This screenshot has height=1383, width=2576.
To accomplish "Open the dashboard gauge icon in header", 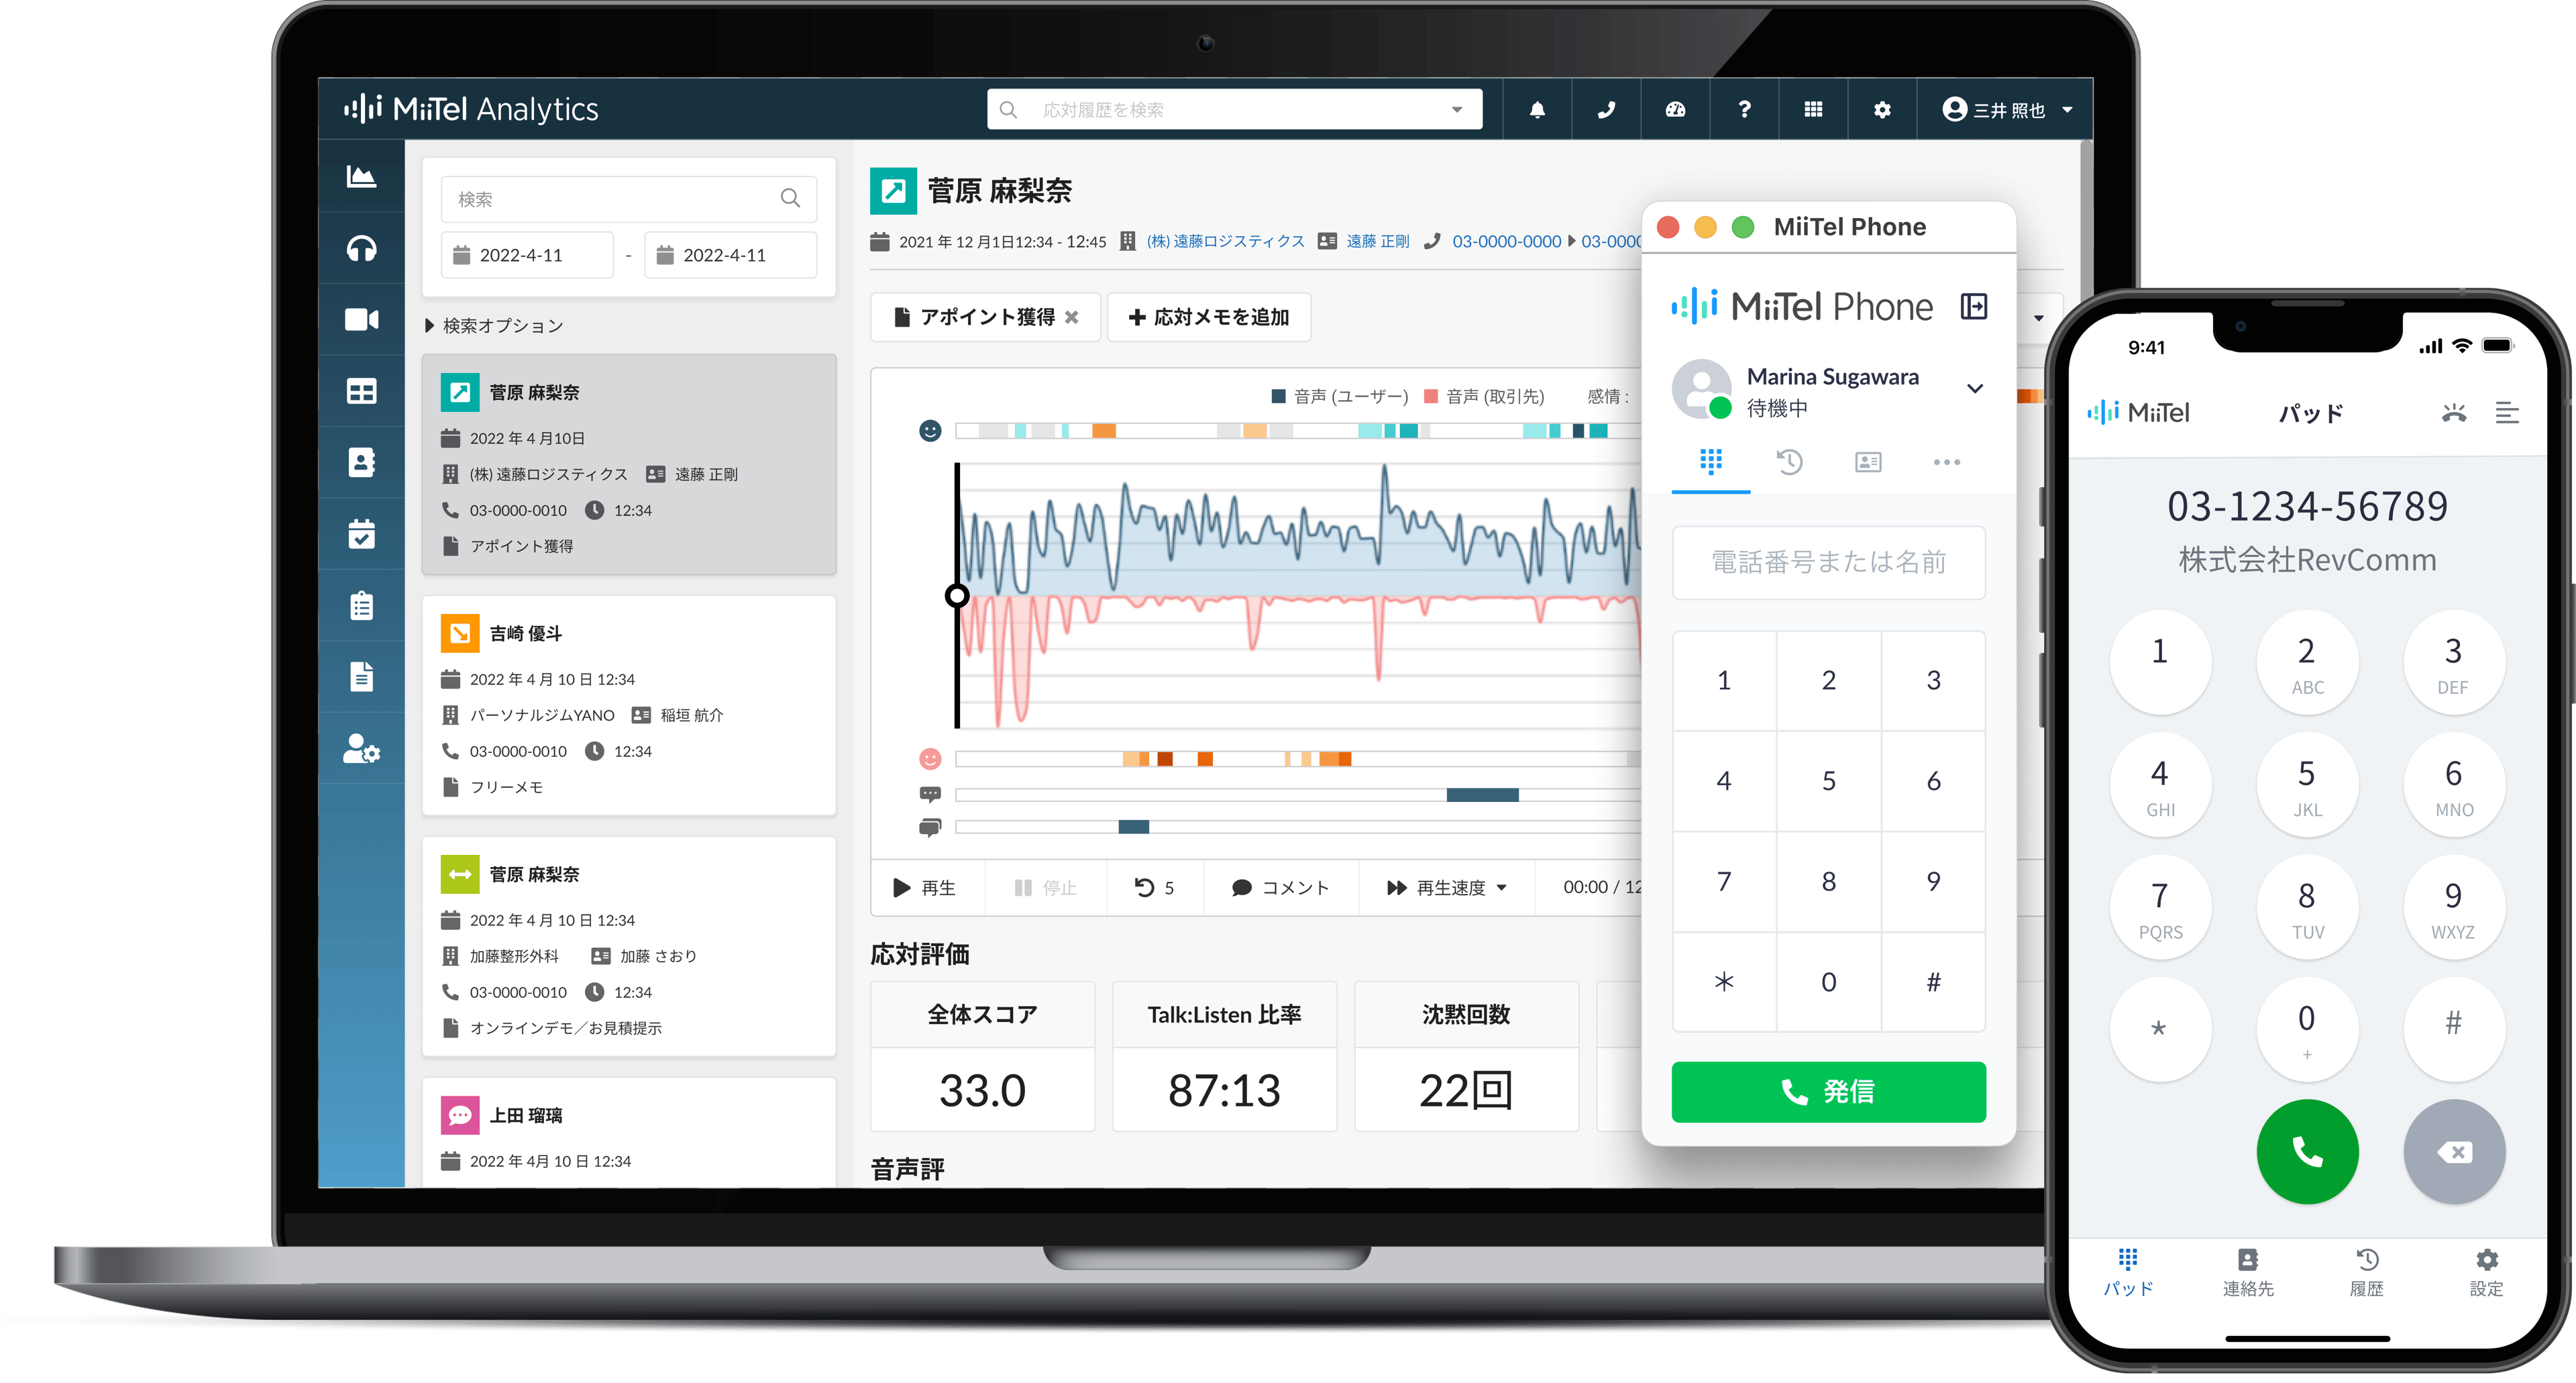I will pos(1675,110).
